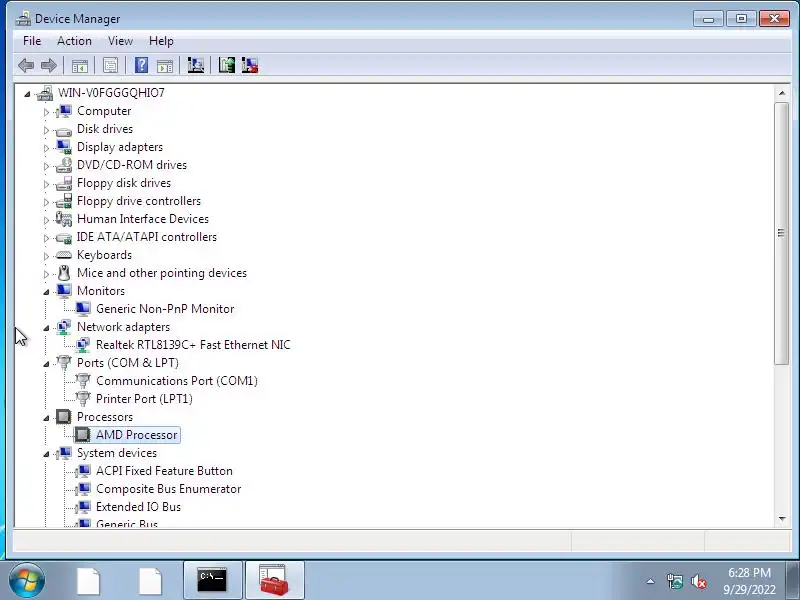Expand the Computer node arrow
This screenshot has height=600, width=800.
[46, 112]
